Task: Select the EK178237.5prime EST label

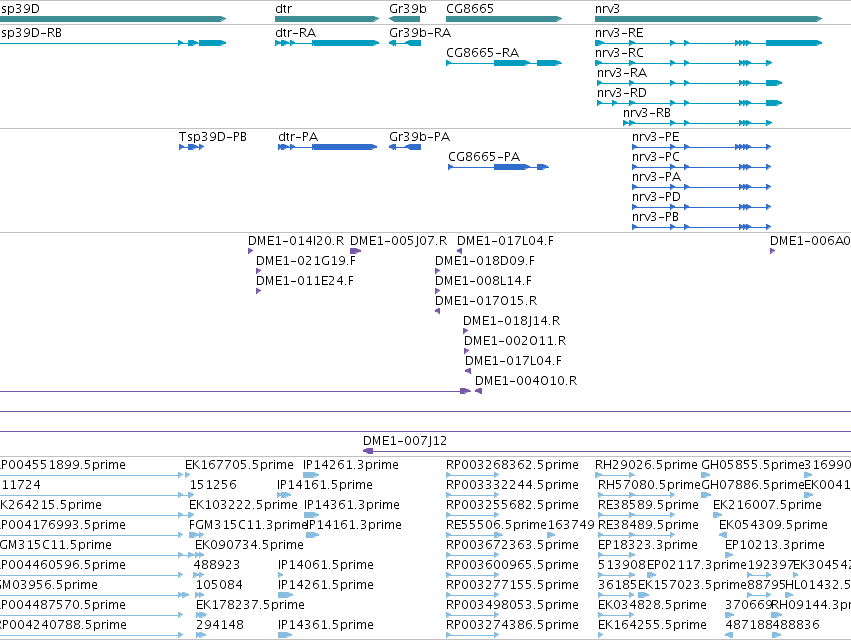Action: click(x=250, y=605)
